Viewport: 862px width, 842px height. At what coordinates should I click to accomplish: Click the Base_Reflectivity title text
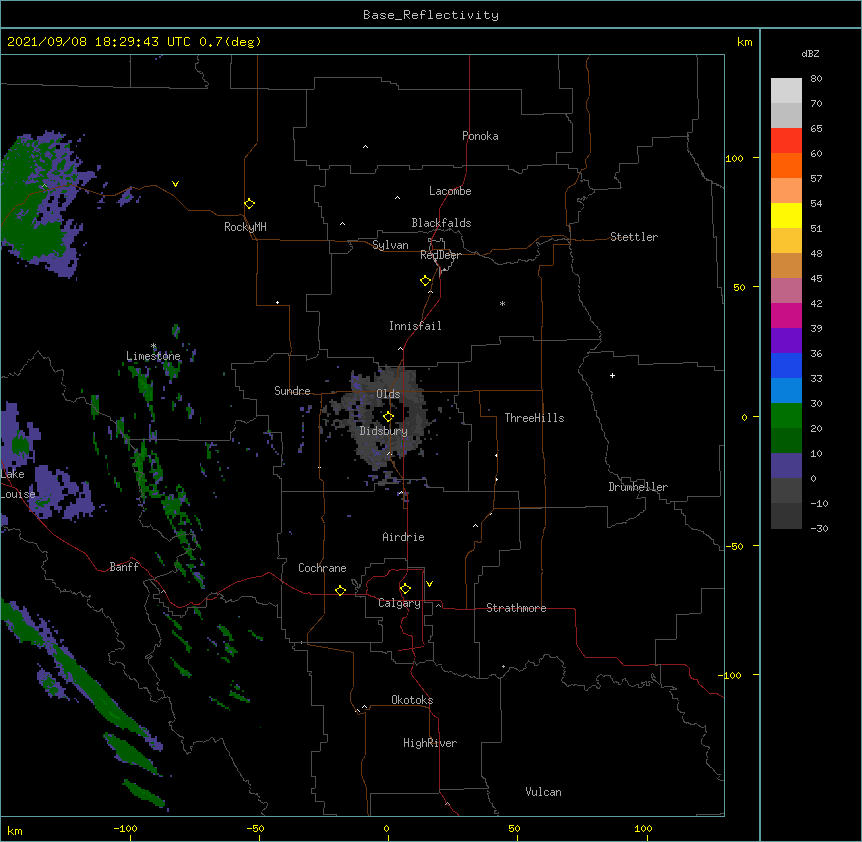pyautogui.click(x=431, y=15)
